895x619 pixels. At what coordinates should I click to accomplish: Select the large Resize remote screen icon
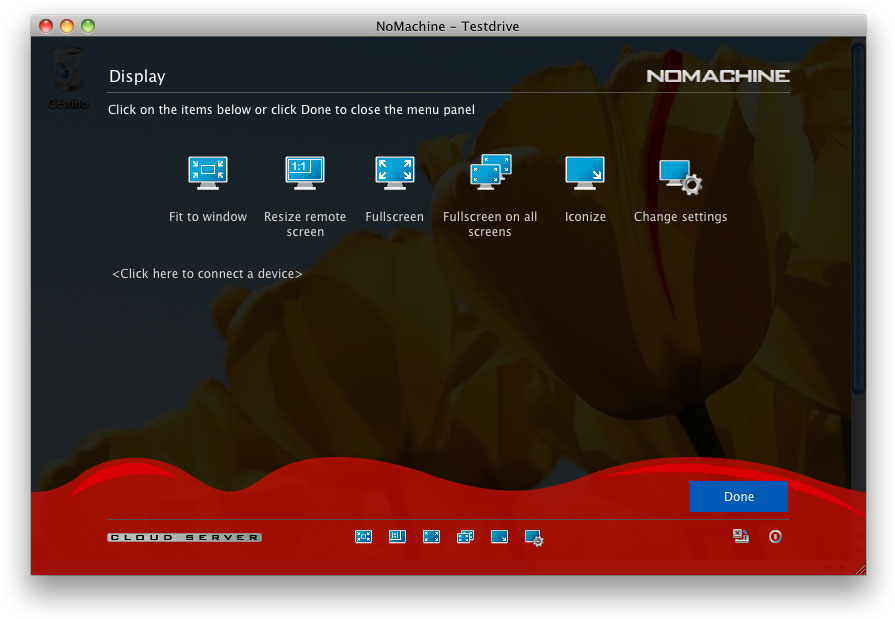coord(305,172)
